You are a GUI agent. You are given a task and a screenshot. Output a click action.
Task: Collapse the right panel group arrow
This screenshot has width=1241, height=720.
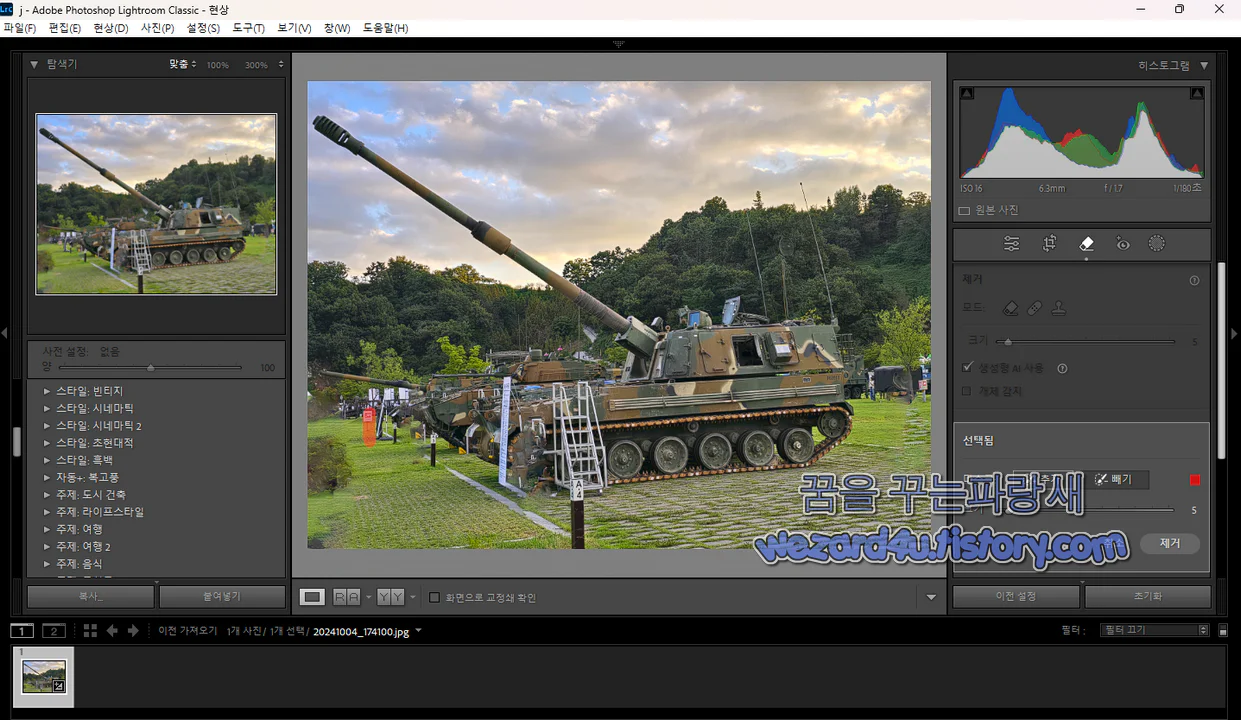coord(1234,333)
